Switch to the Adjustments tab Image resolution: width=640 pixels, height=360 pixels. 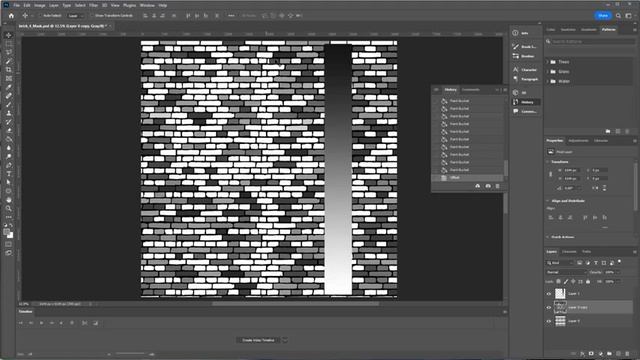point(578,141)
